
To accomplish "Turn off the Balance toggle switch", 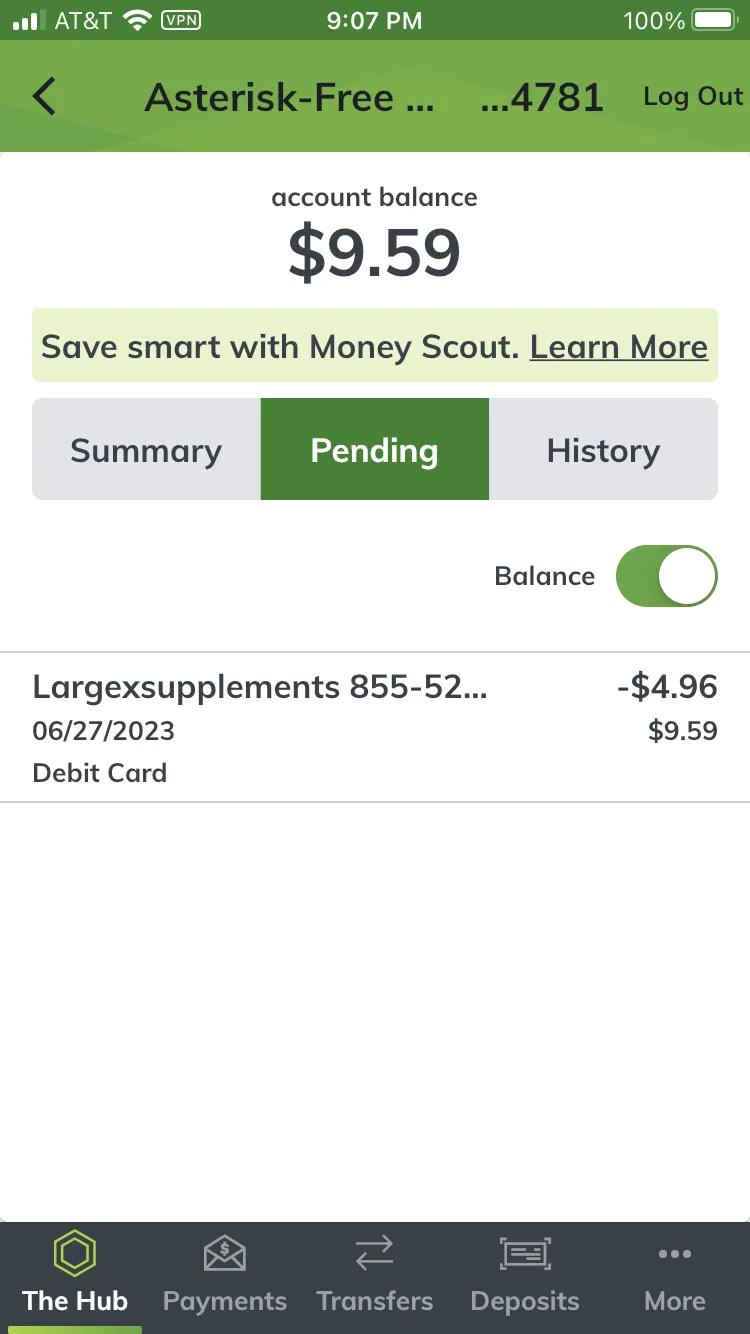I will pos(667,576).
